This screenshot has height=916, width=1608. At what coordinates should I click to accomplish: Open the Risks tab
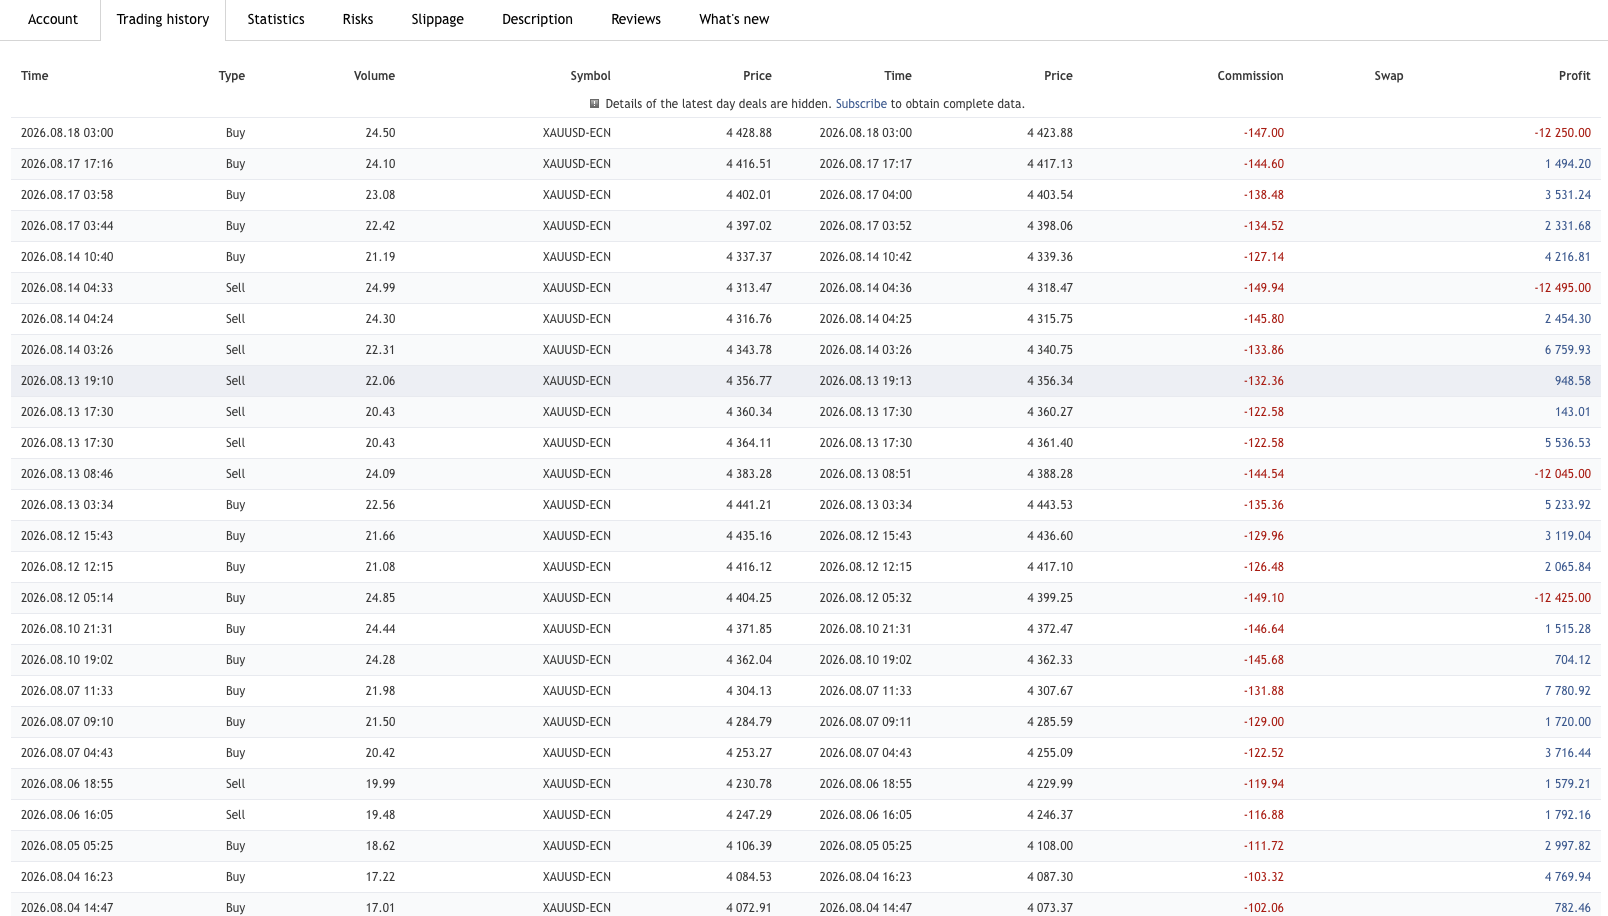click(x=358, y=19)
